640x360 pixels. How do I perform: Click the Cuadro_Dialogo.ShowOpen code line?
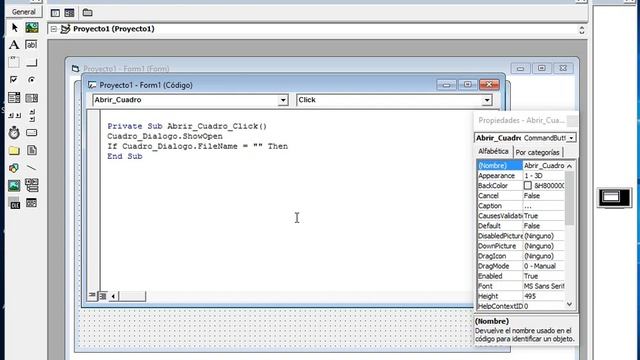(x=165, y=136)
